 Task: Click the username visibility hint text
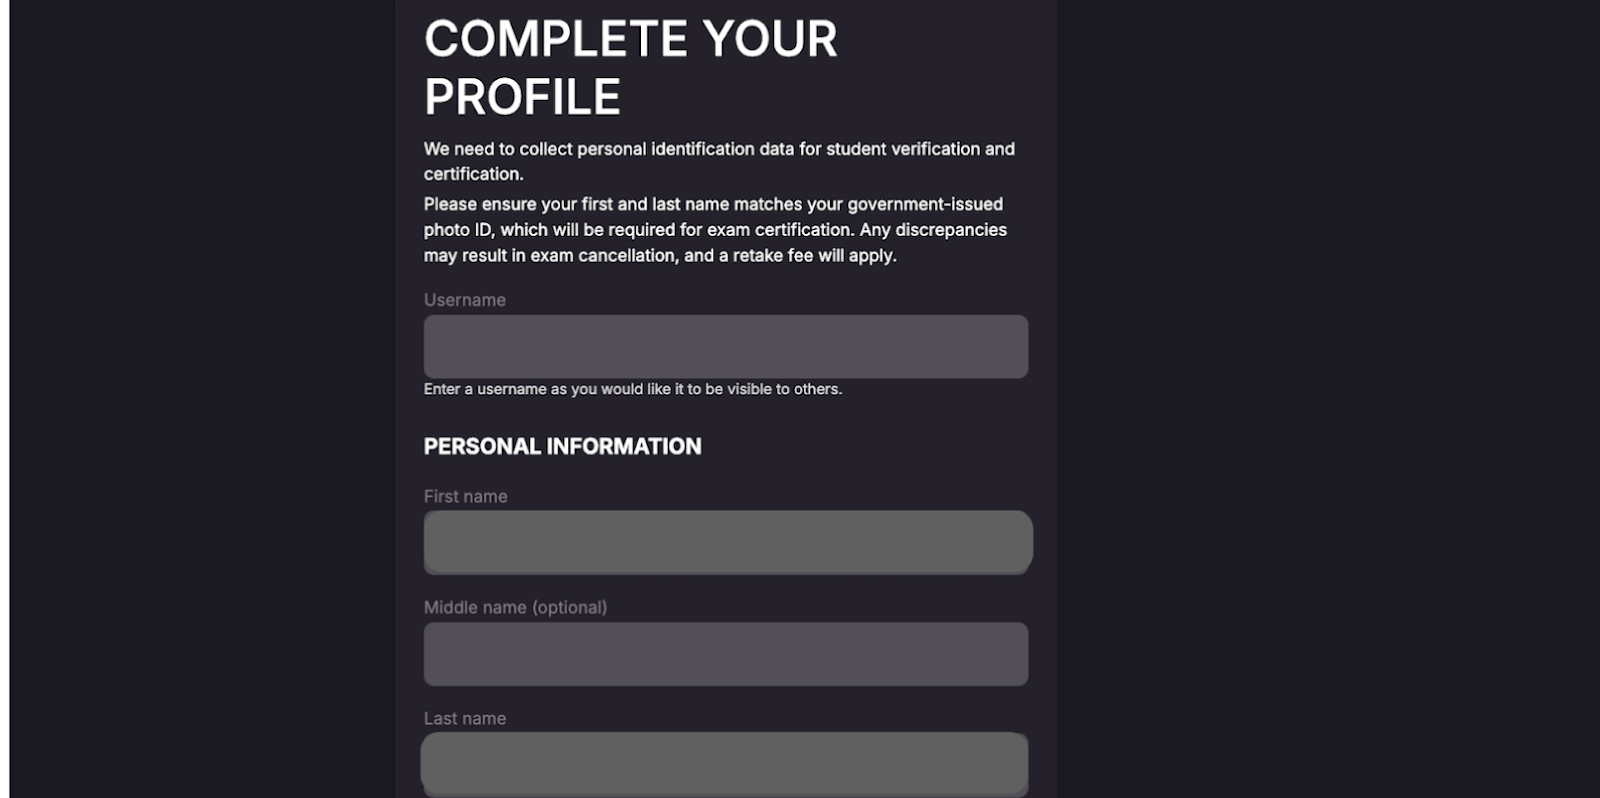point(632,389)
